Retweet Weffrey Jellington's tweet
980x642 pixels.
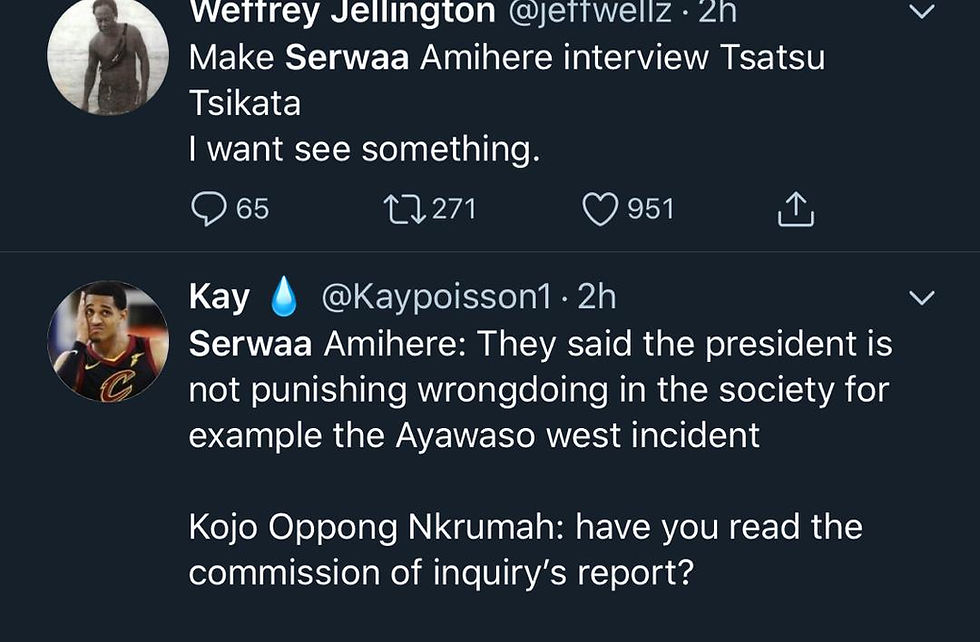click(401, 209)
